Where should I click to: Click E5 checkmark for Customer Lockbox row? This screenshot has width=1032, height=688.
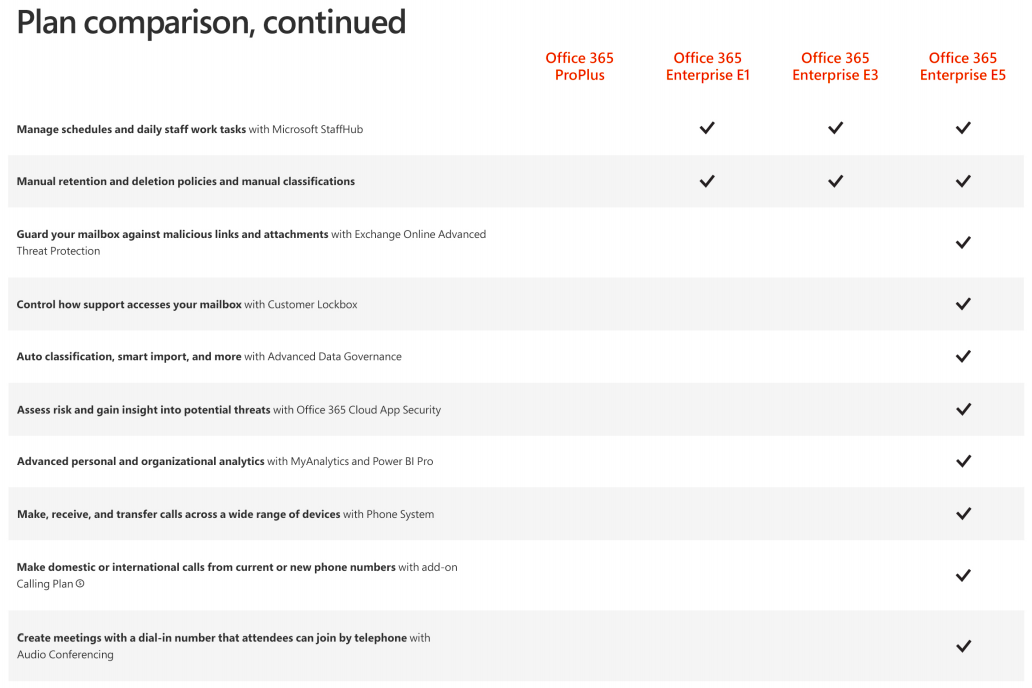963,304
